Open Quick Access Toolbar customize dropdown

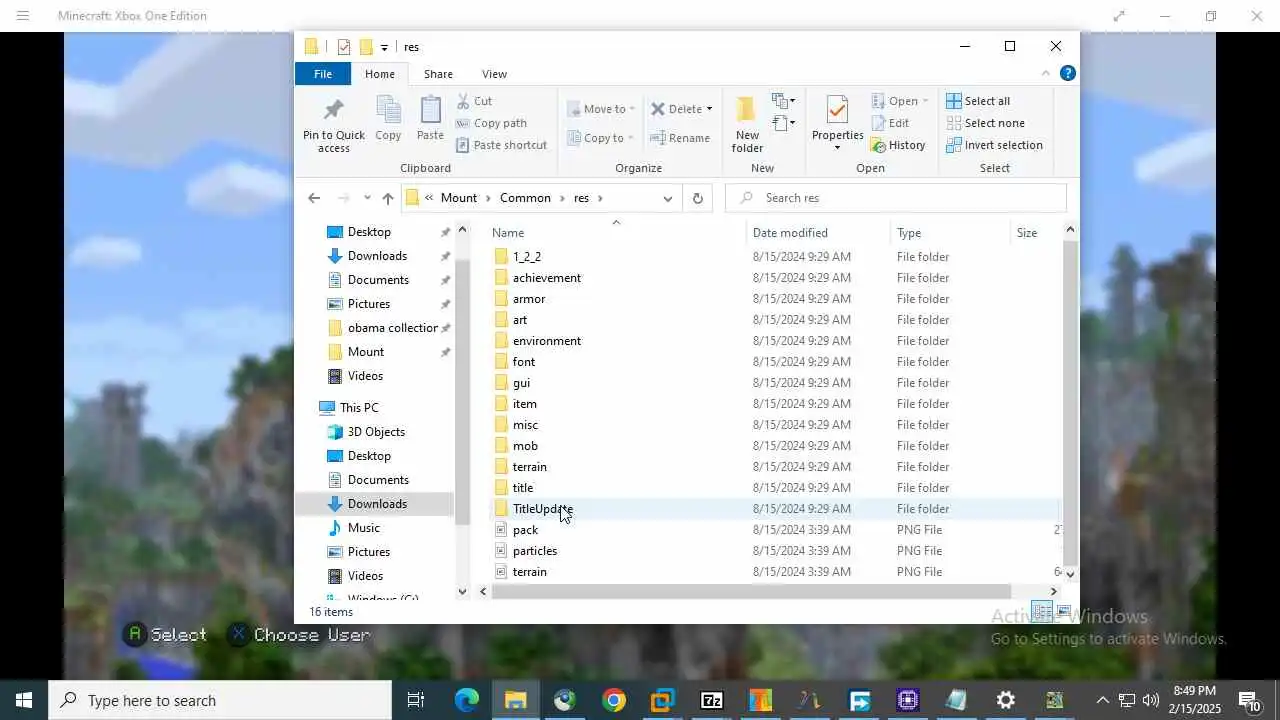(x=384, y=47)
